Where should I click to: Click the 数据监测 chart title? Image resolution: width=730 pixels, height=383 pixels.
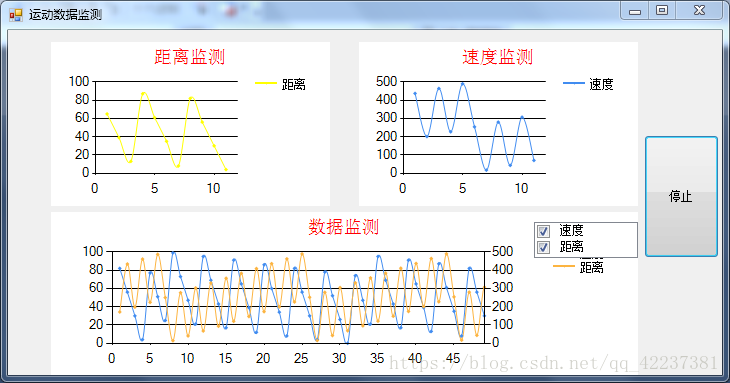pos(344,227)
